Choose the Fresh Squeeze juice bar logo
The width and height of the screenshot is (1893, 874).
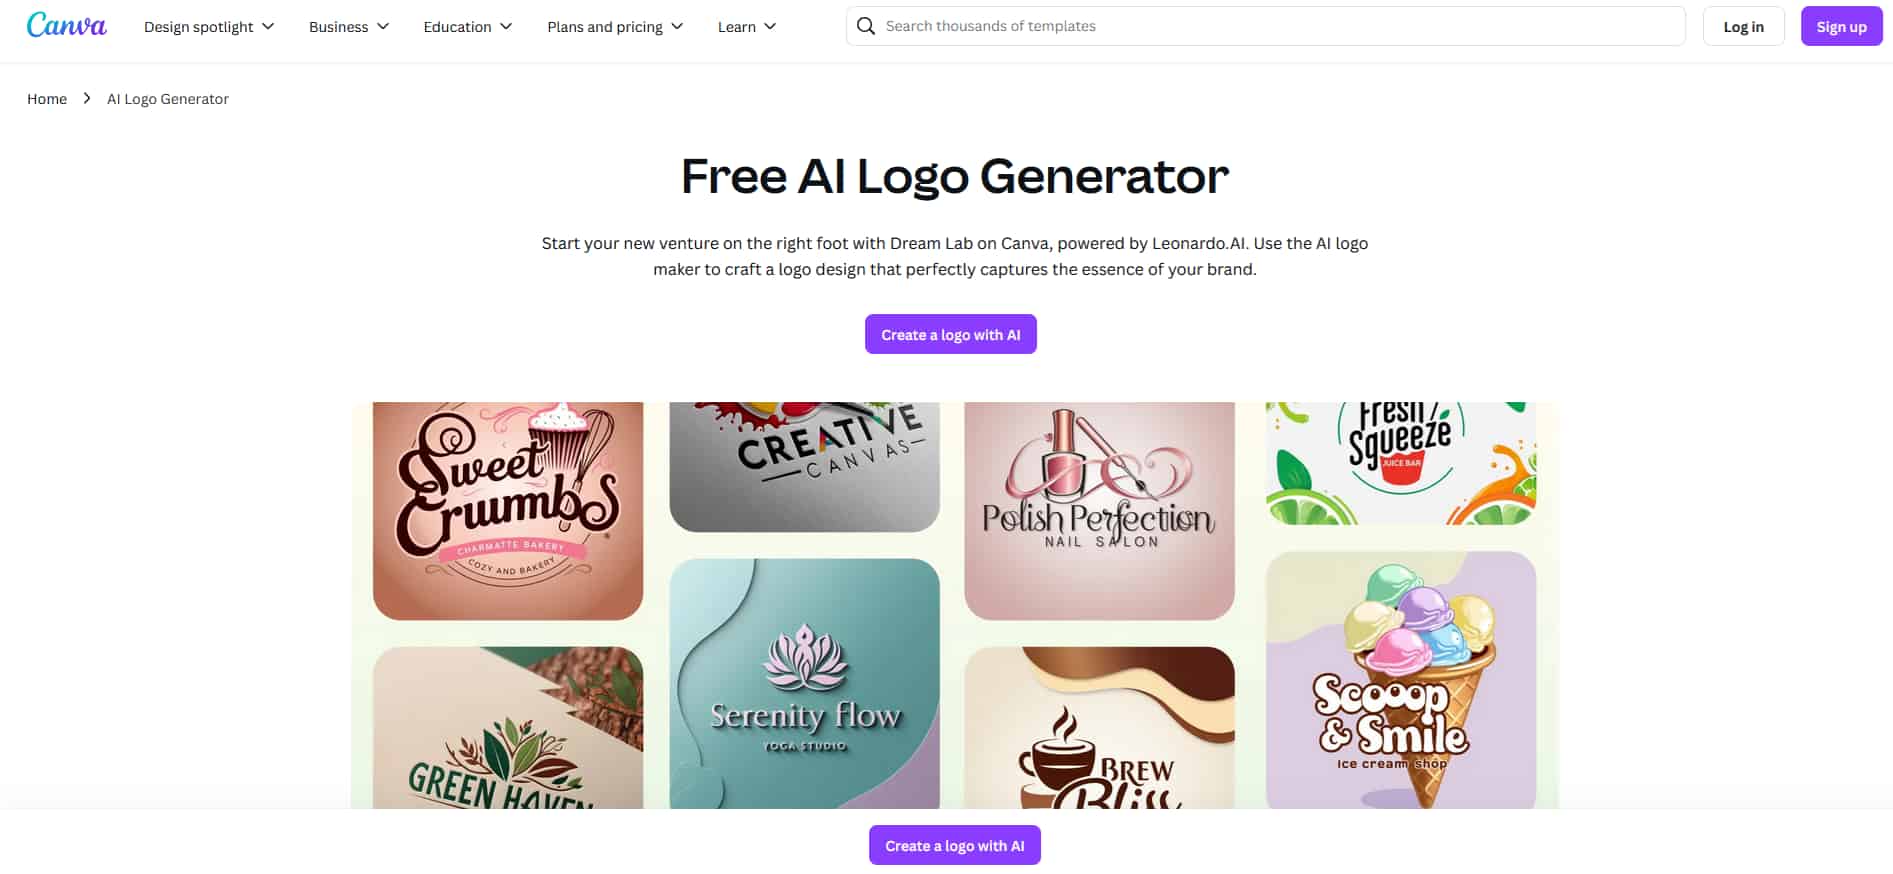1400,463
